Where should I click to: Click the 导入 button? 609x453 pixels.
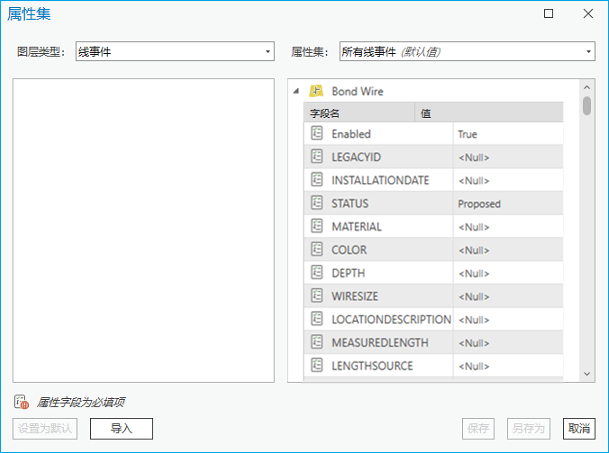pyautogui.click(x=121, y=428)
